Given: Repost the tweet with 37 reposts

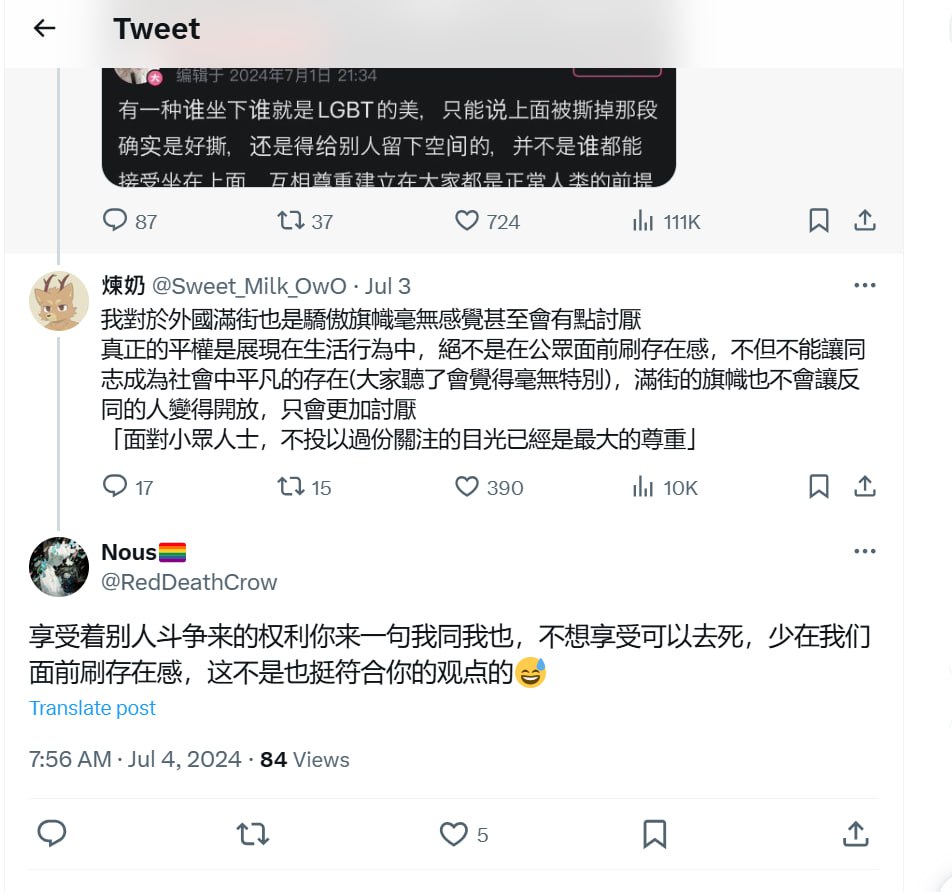Looking at the screenshot, I should point(305,221).
